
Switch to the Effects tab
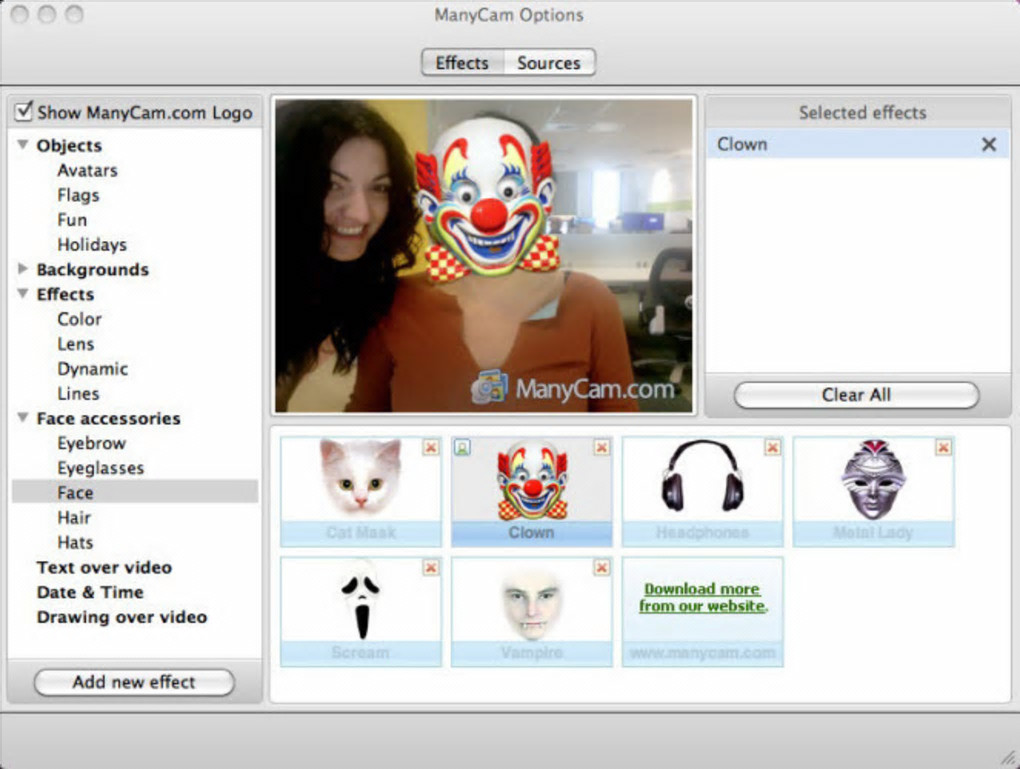pyautogui.click(x=463, y=63)
